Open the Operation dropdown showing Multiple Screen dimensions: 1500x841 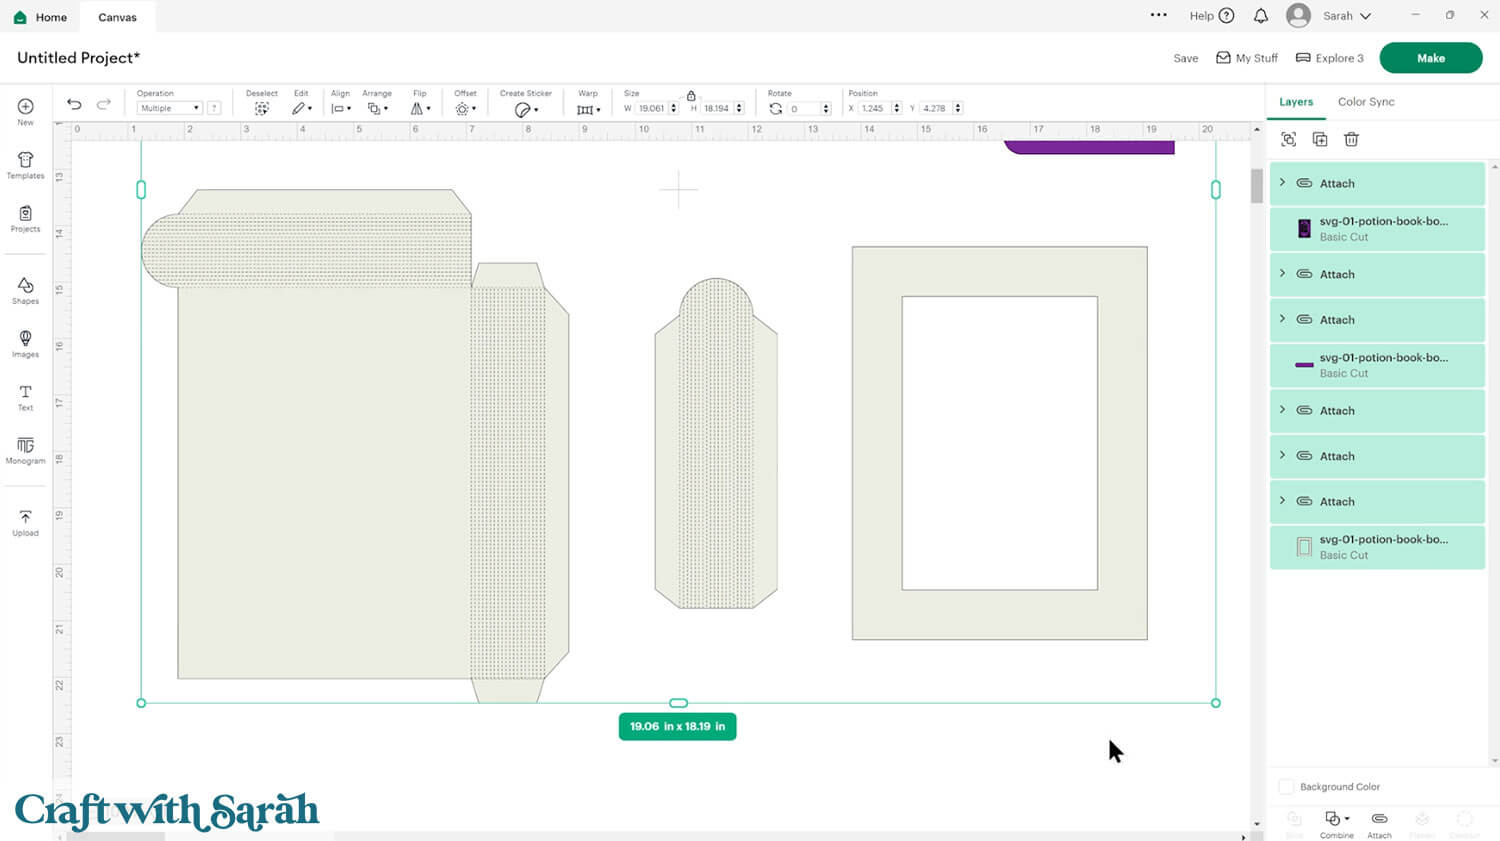[169, 108]
